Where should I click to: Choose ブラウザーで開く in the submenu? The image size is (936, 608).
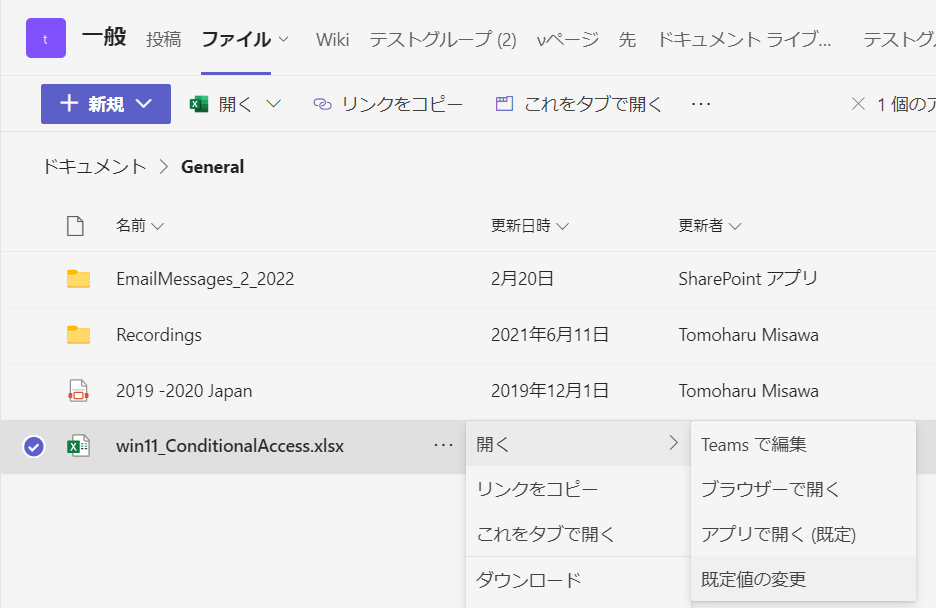pos(803,489)
